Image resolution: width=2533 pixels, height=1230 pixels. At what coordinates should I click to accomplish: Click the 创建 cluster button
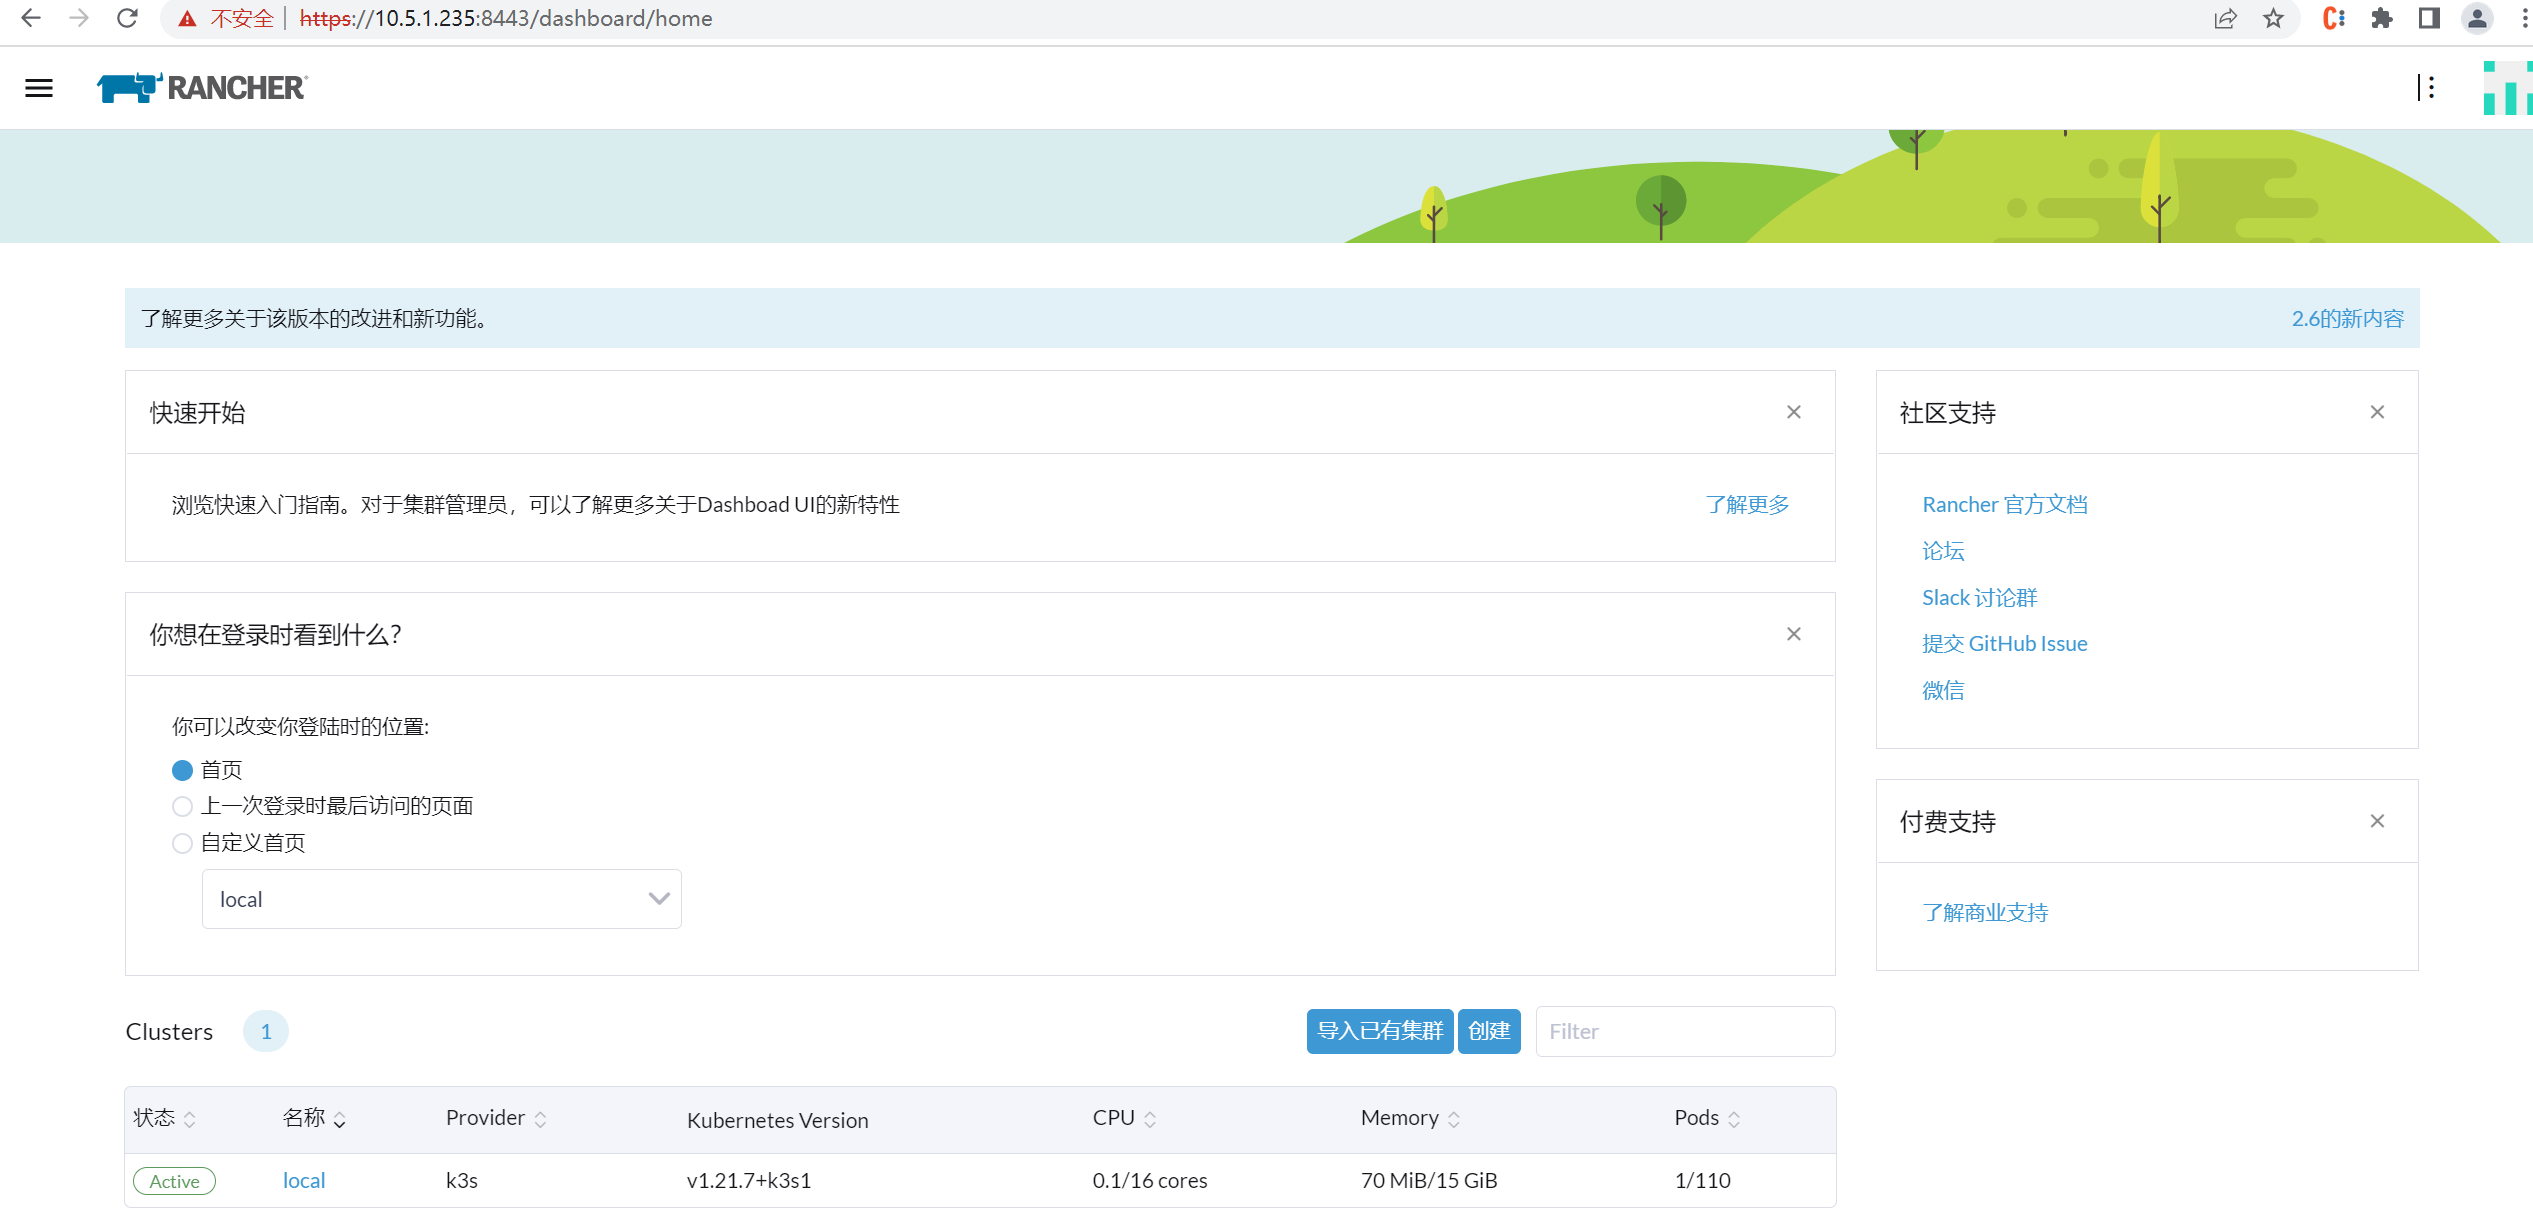tap(1488, 1031)
